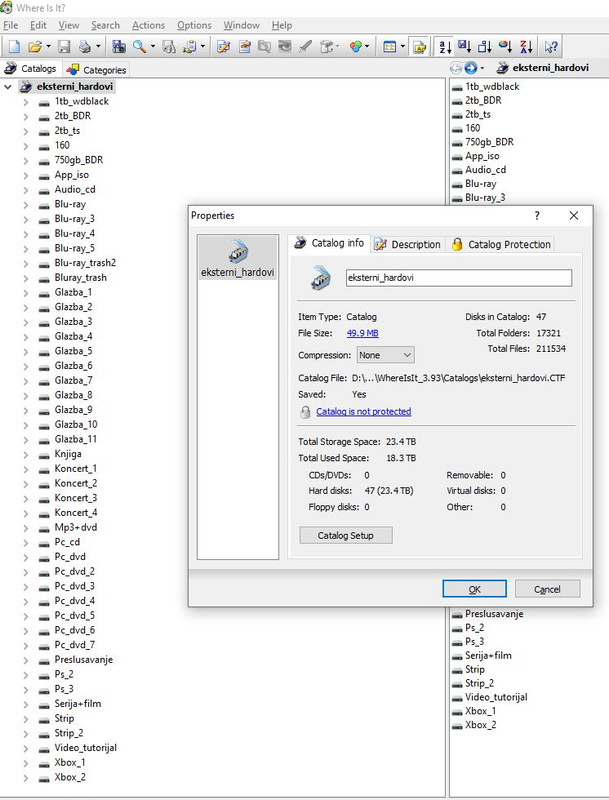Click the descending sort Z-A icon
The height and width of the screenshot is (800, 609).
526,47
